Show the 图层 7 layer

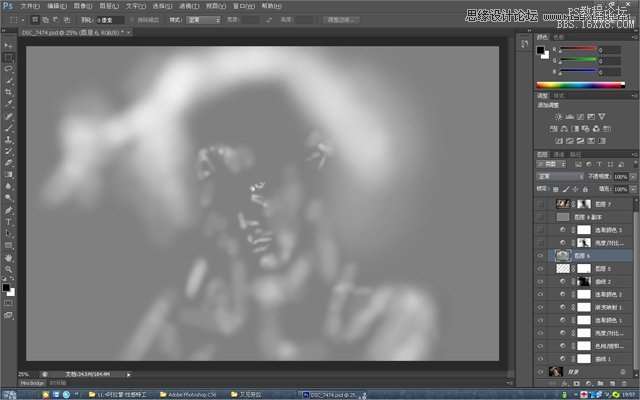point(540,203)
